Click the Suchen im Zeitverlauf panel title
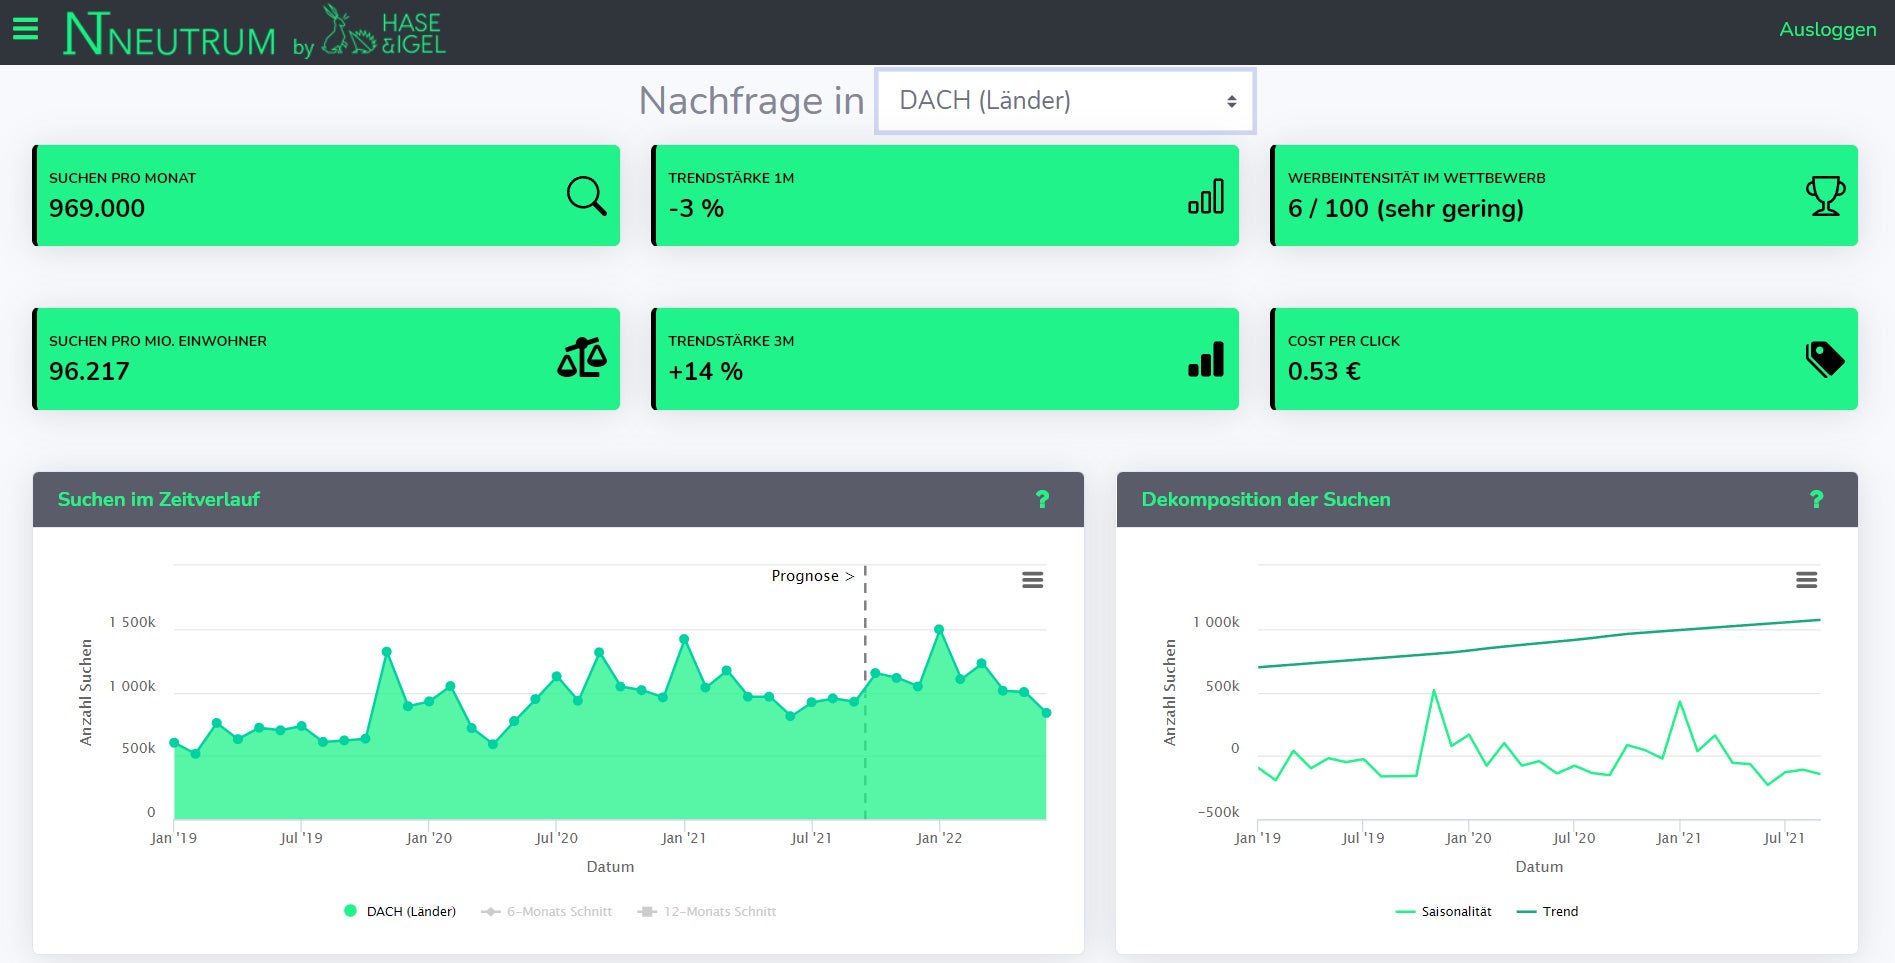 click(x=158, y=499)
